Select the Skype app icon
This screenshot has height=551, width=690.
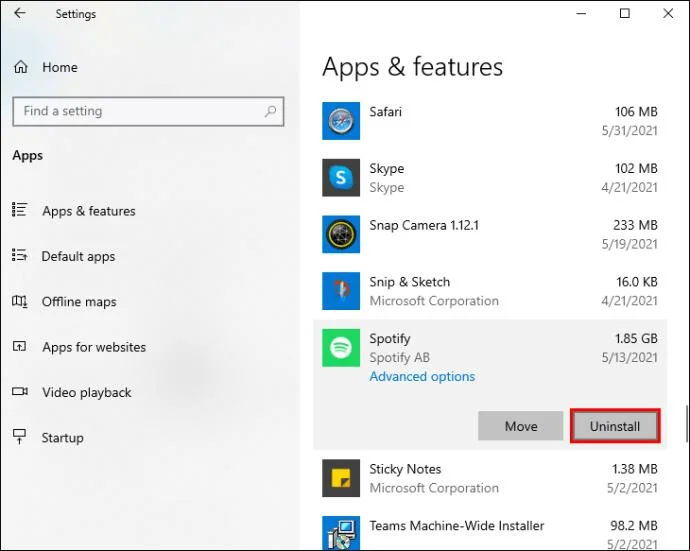(341, 178)
